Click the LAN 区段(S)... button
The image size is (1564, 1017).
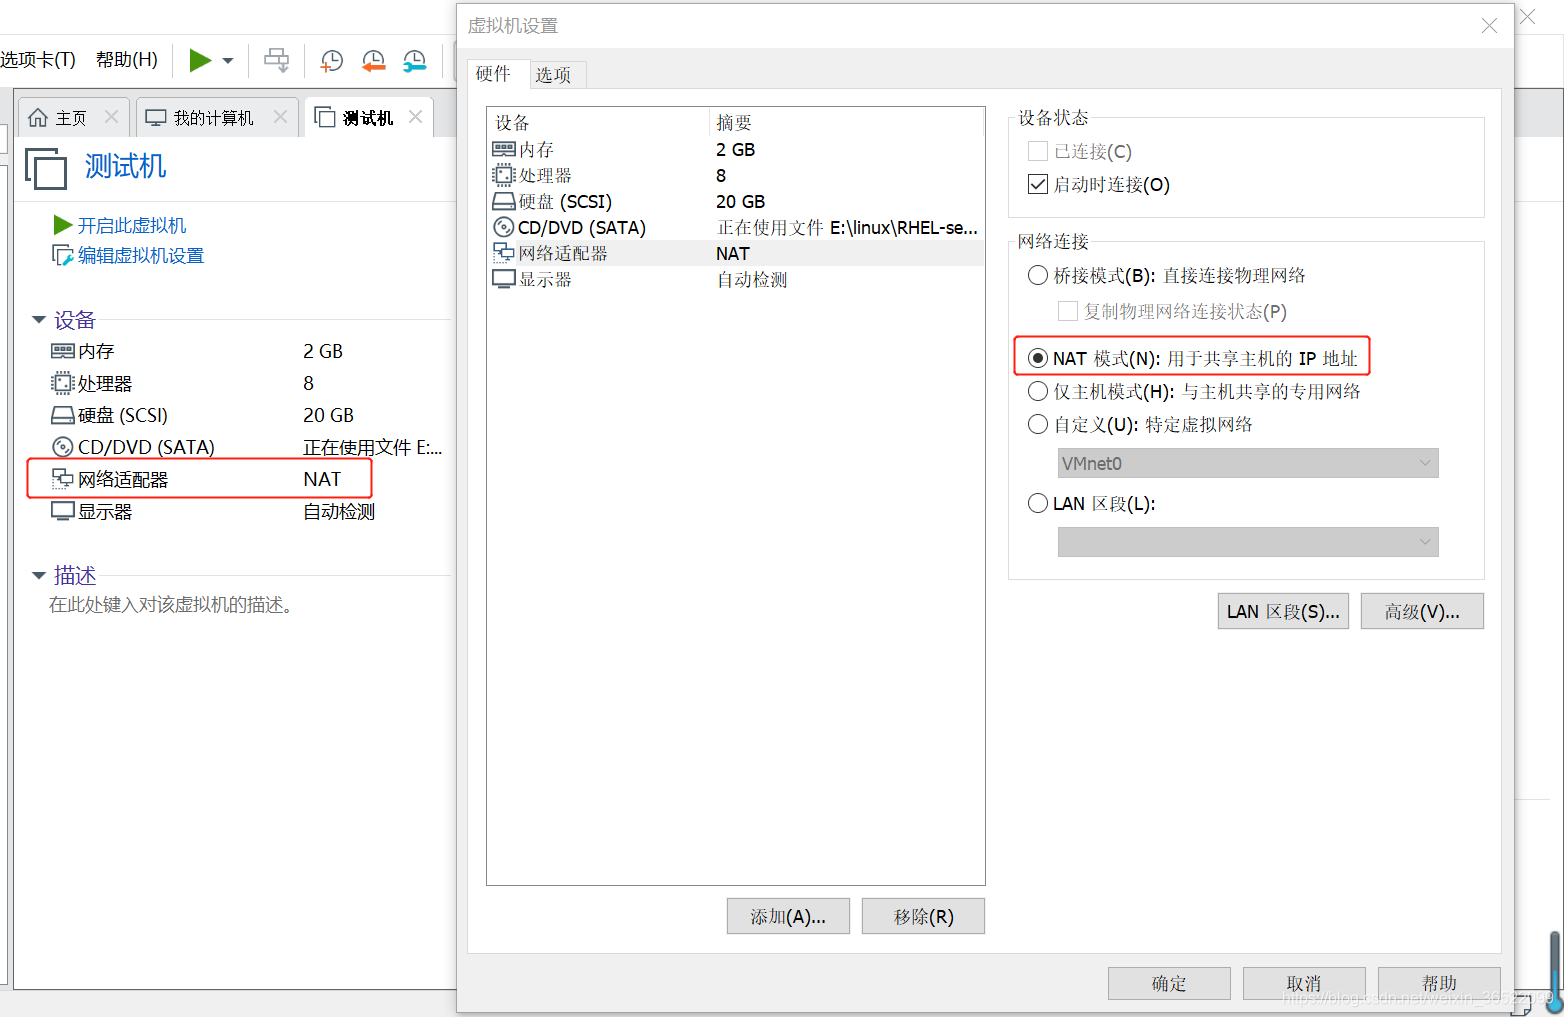pos(1283,611)
